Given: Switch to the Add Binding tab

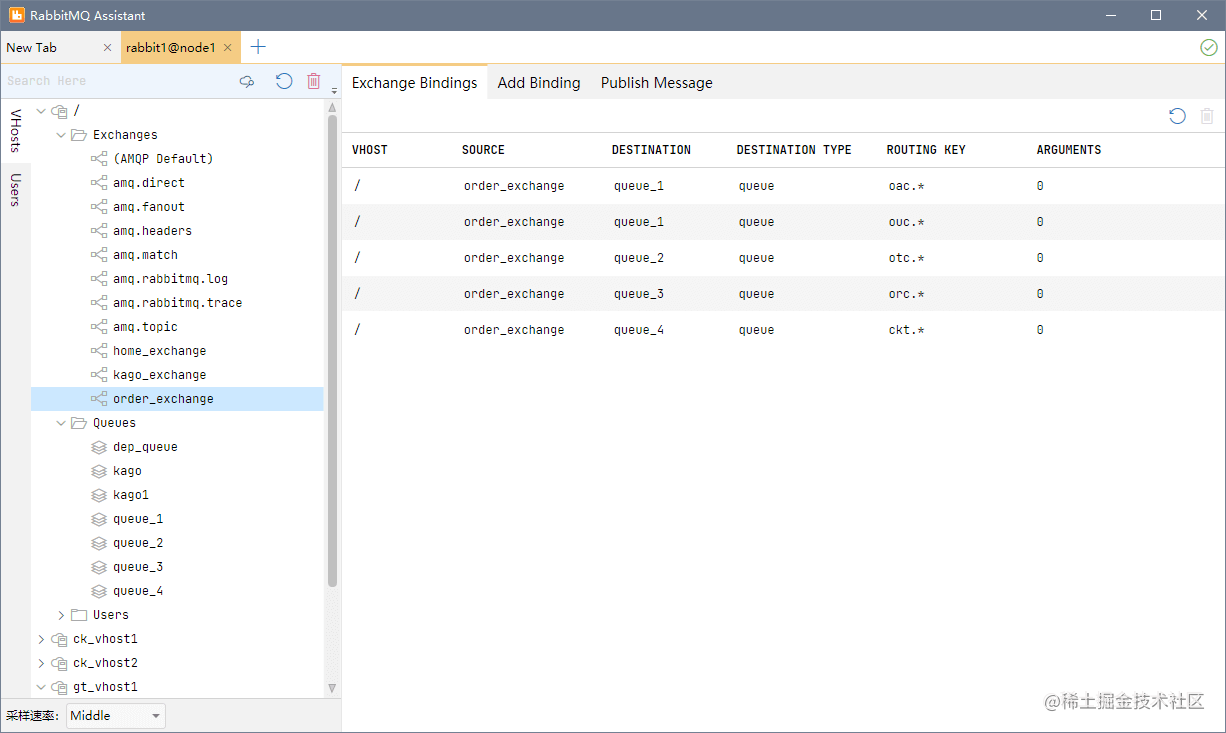Looking at the screenshot, I should (539, 83).
